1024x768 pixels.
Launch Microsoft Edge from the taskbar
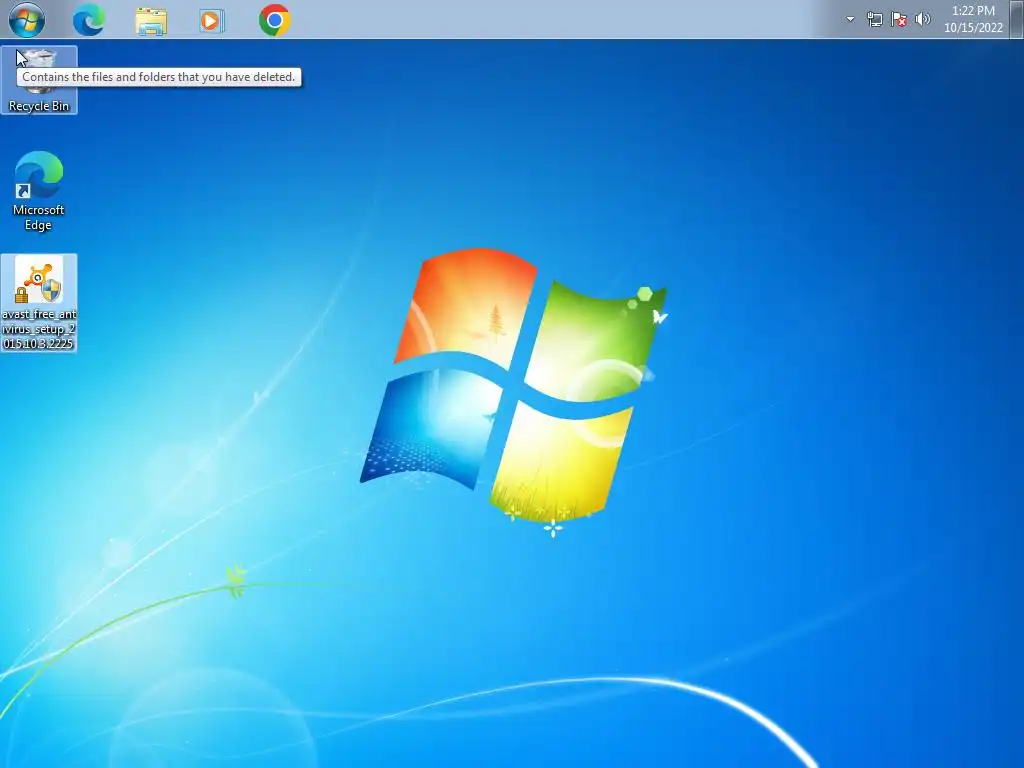[89, 20]
